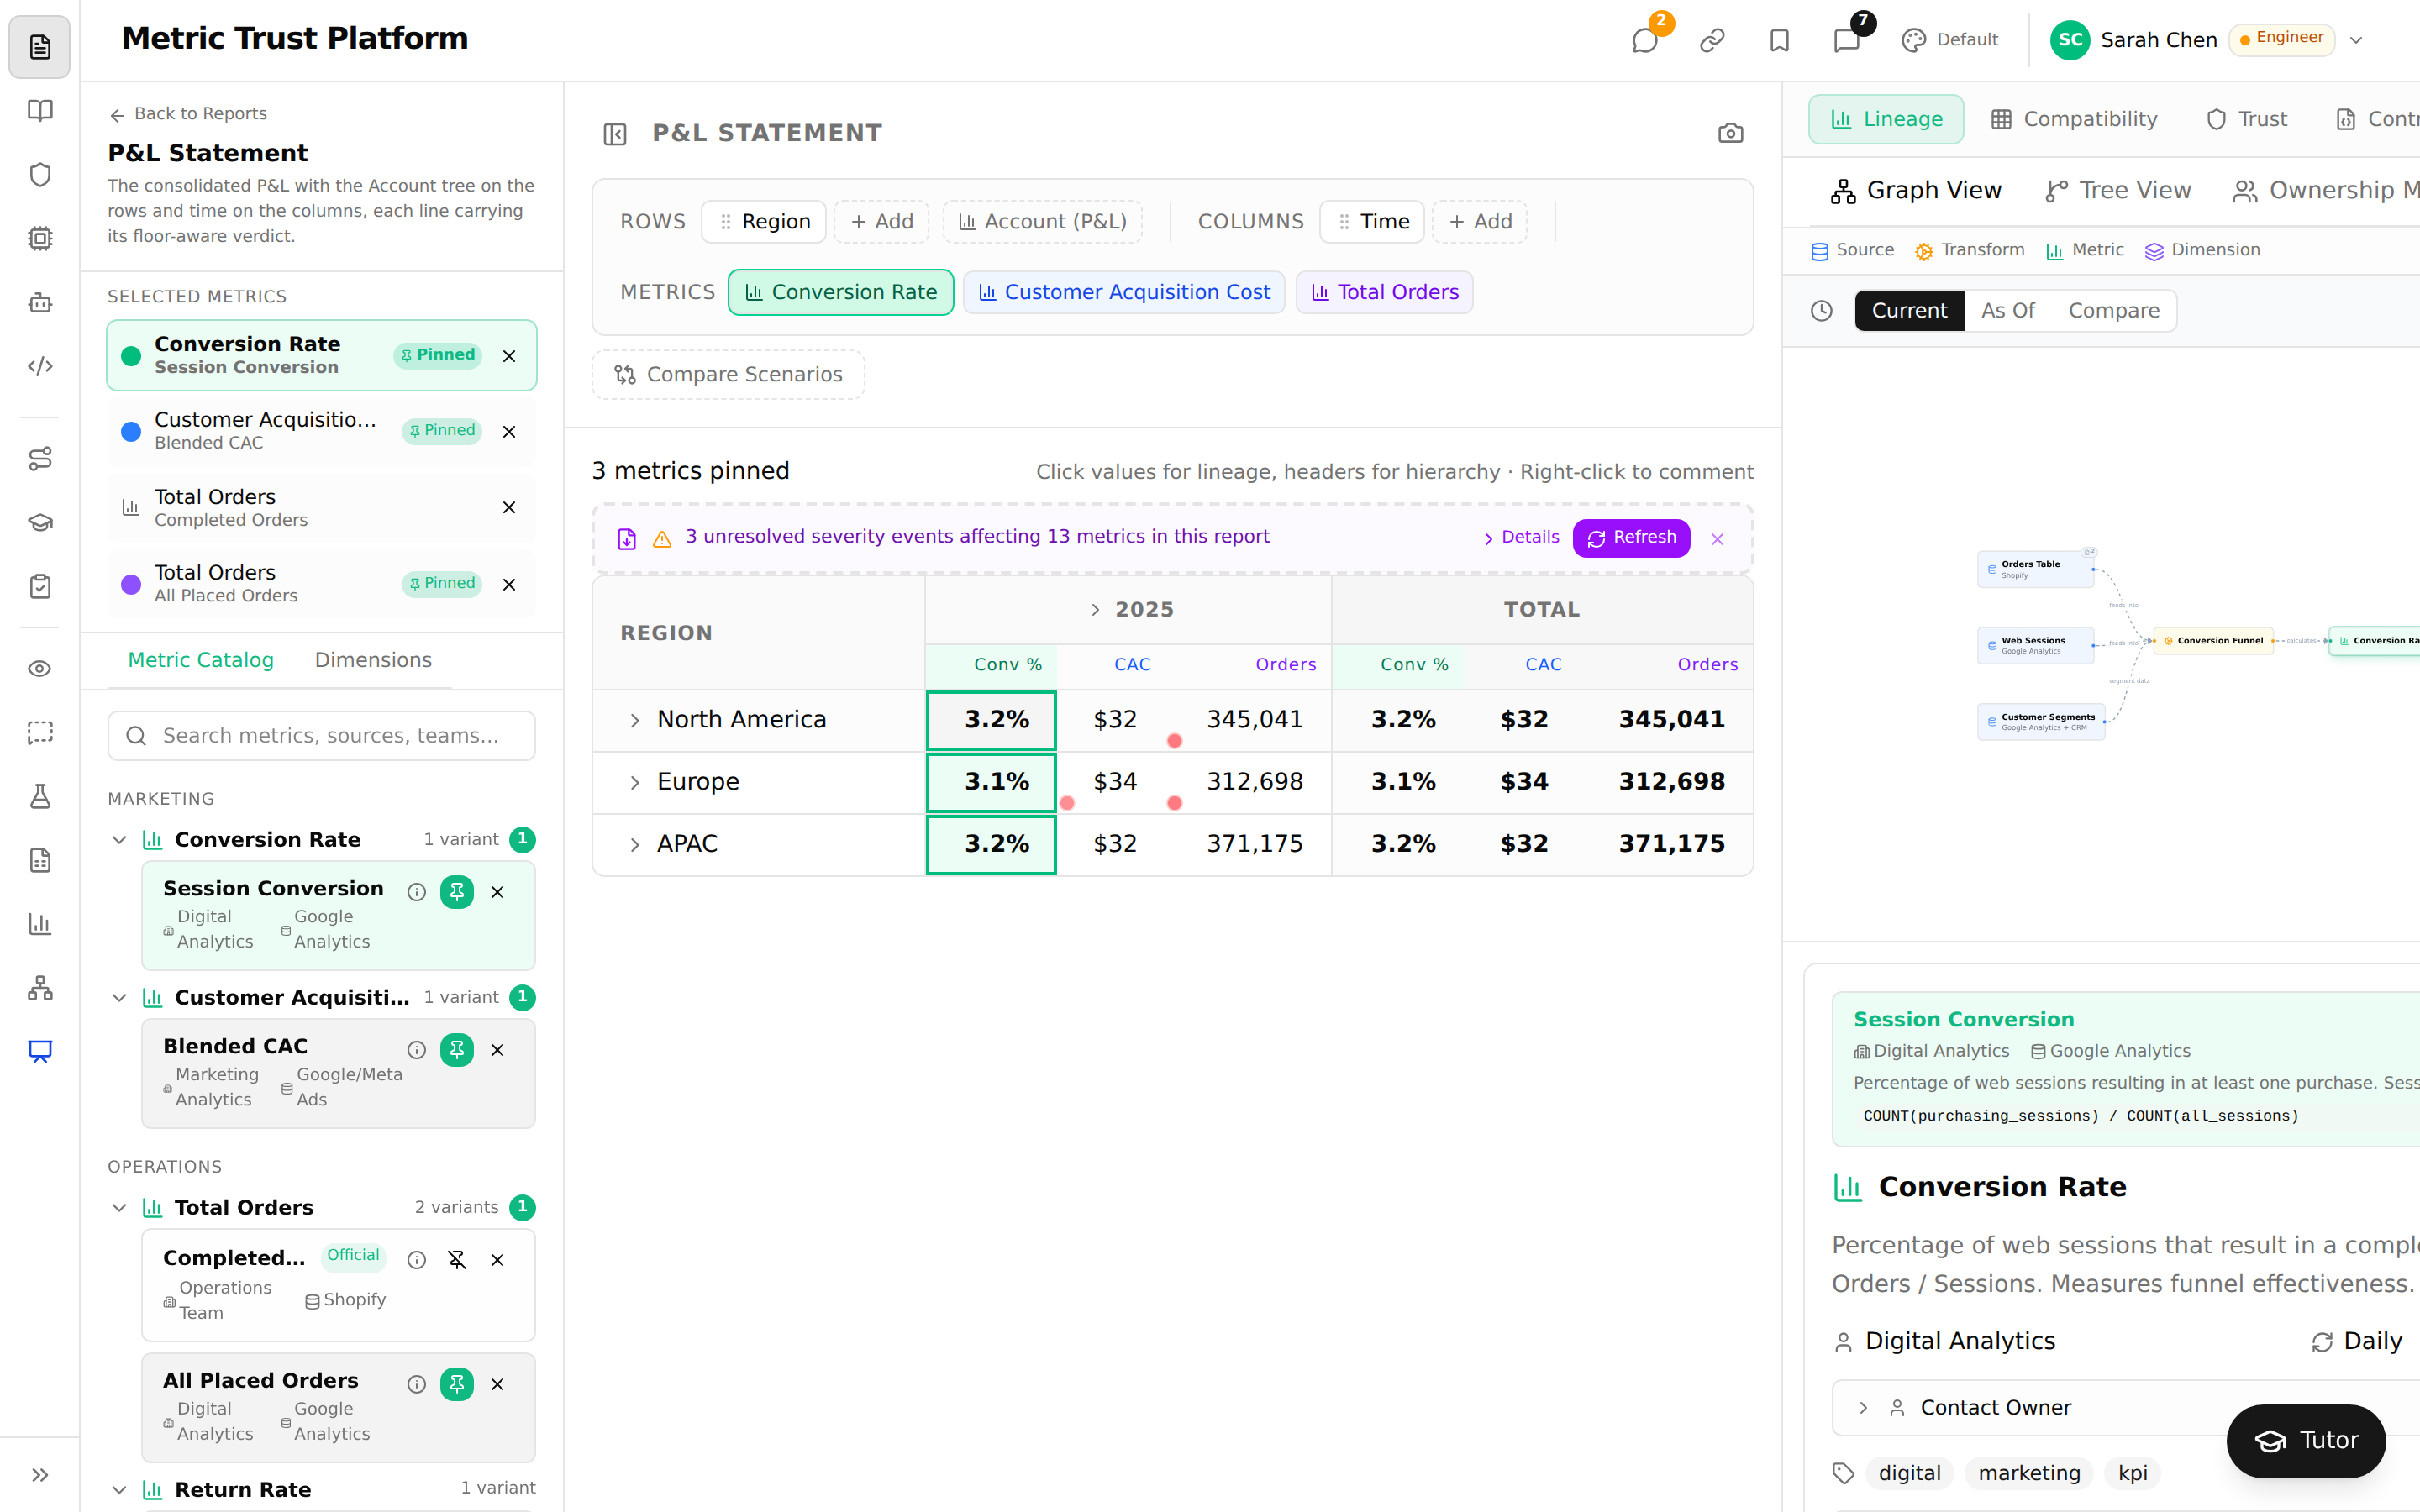This screenshot has height=1512, width=2420.
Task: Open the Tutor assistant button
Action: 2306,1440
